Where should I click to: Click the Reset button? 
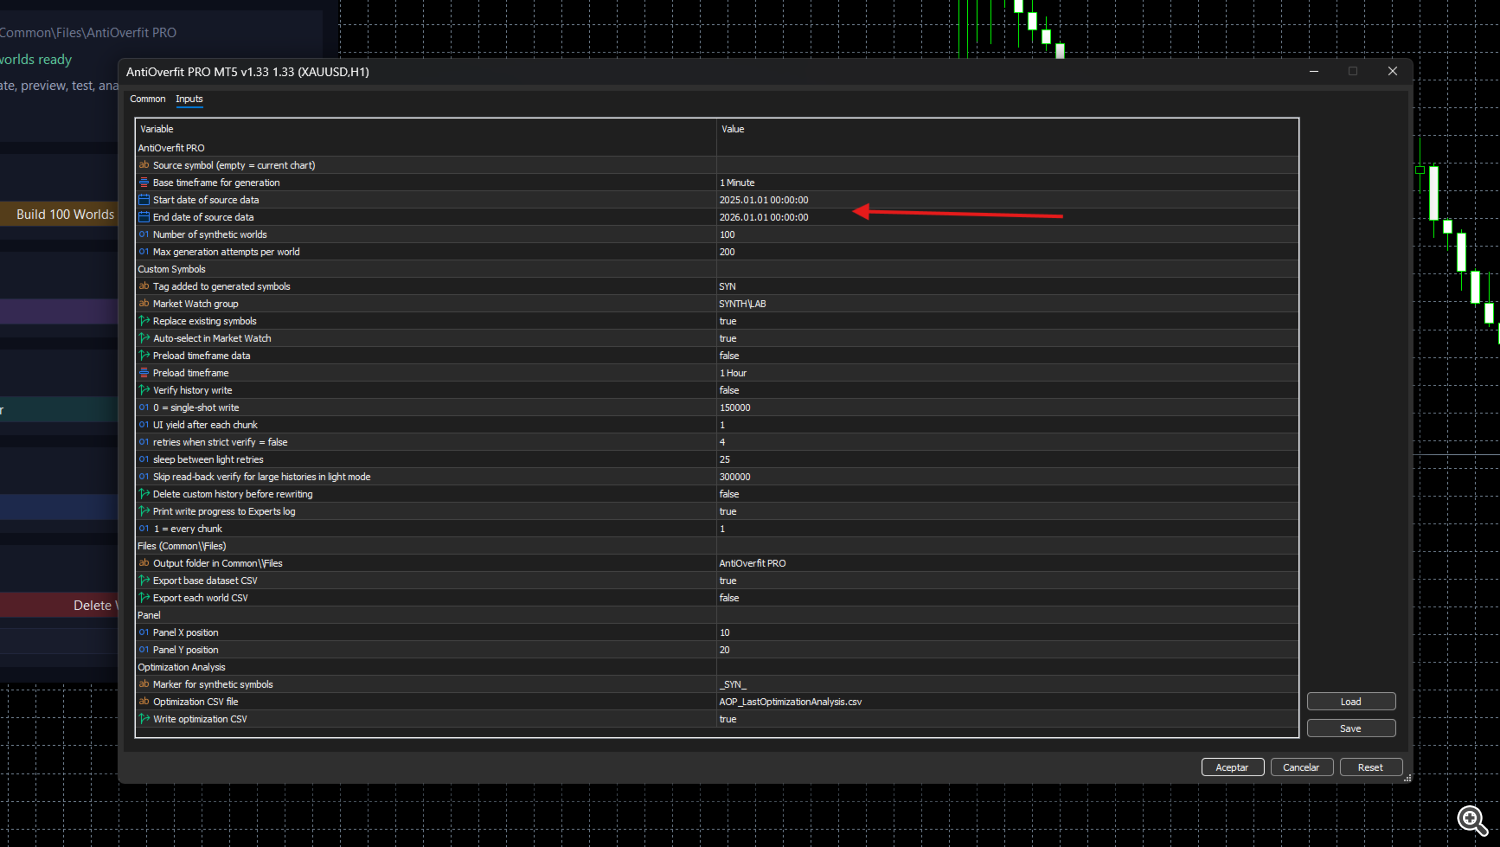pyautogui.click(x=1371, y=768)
